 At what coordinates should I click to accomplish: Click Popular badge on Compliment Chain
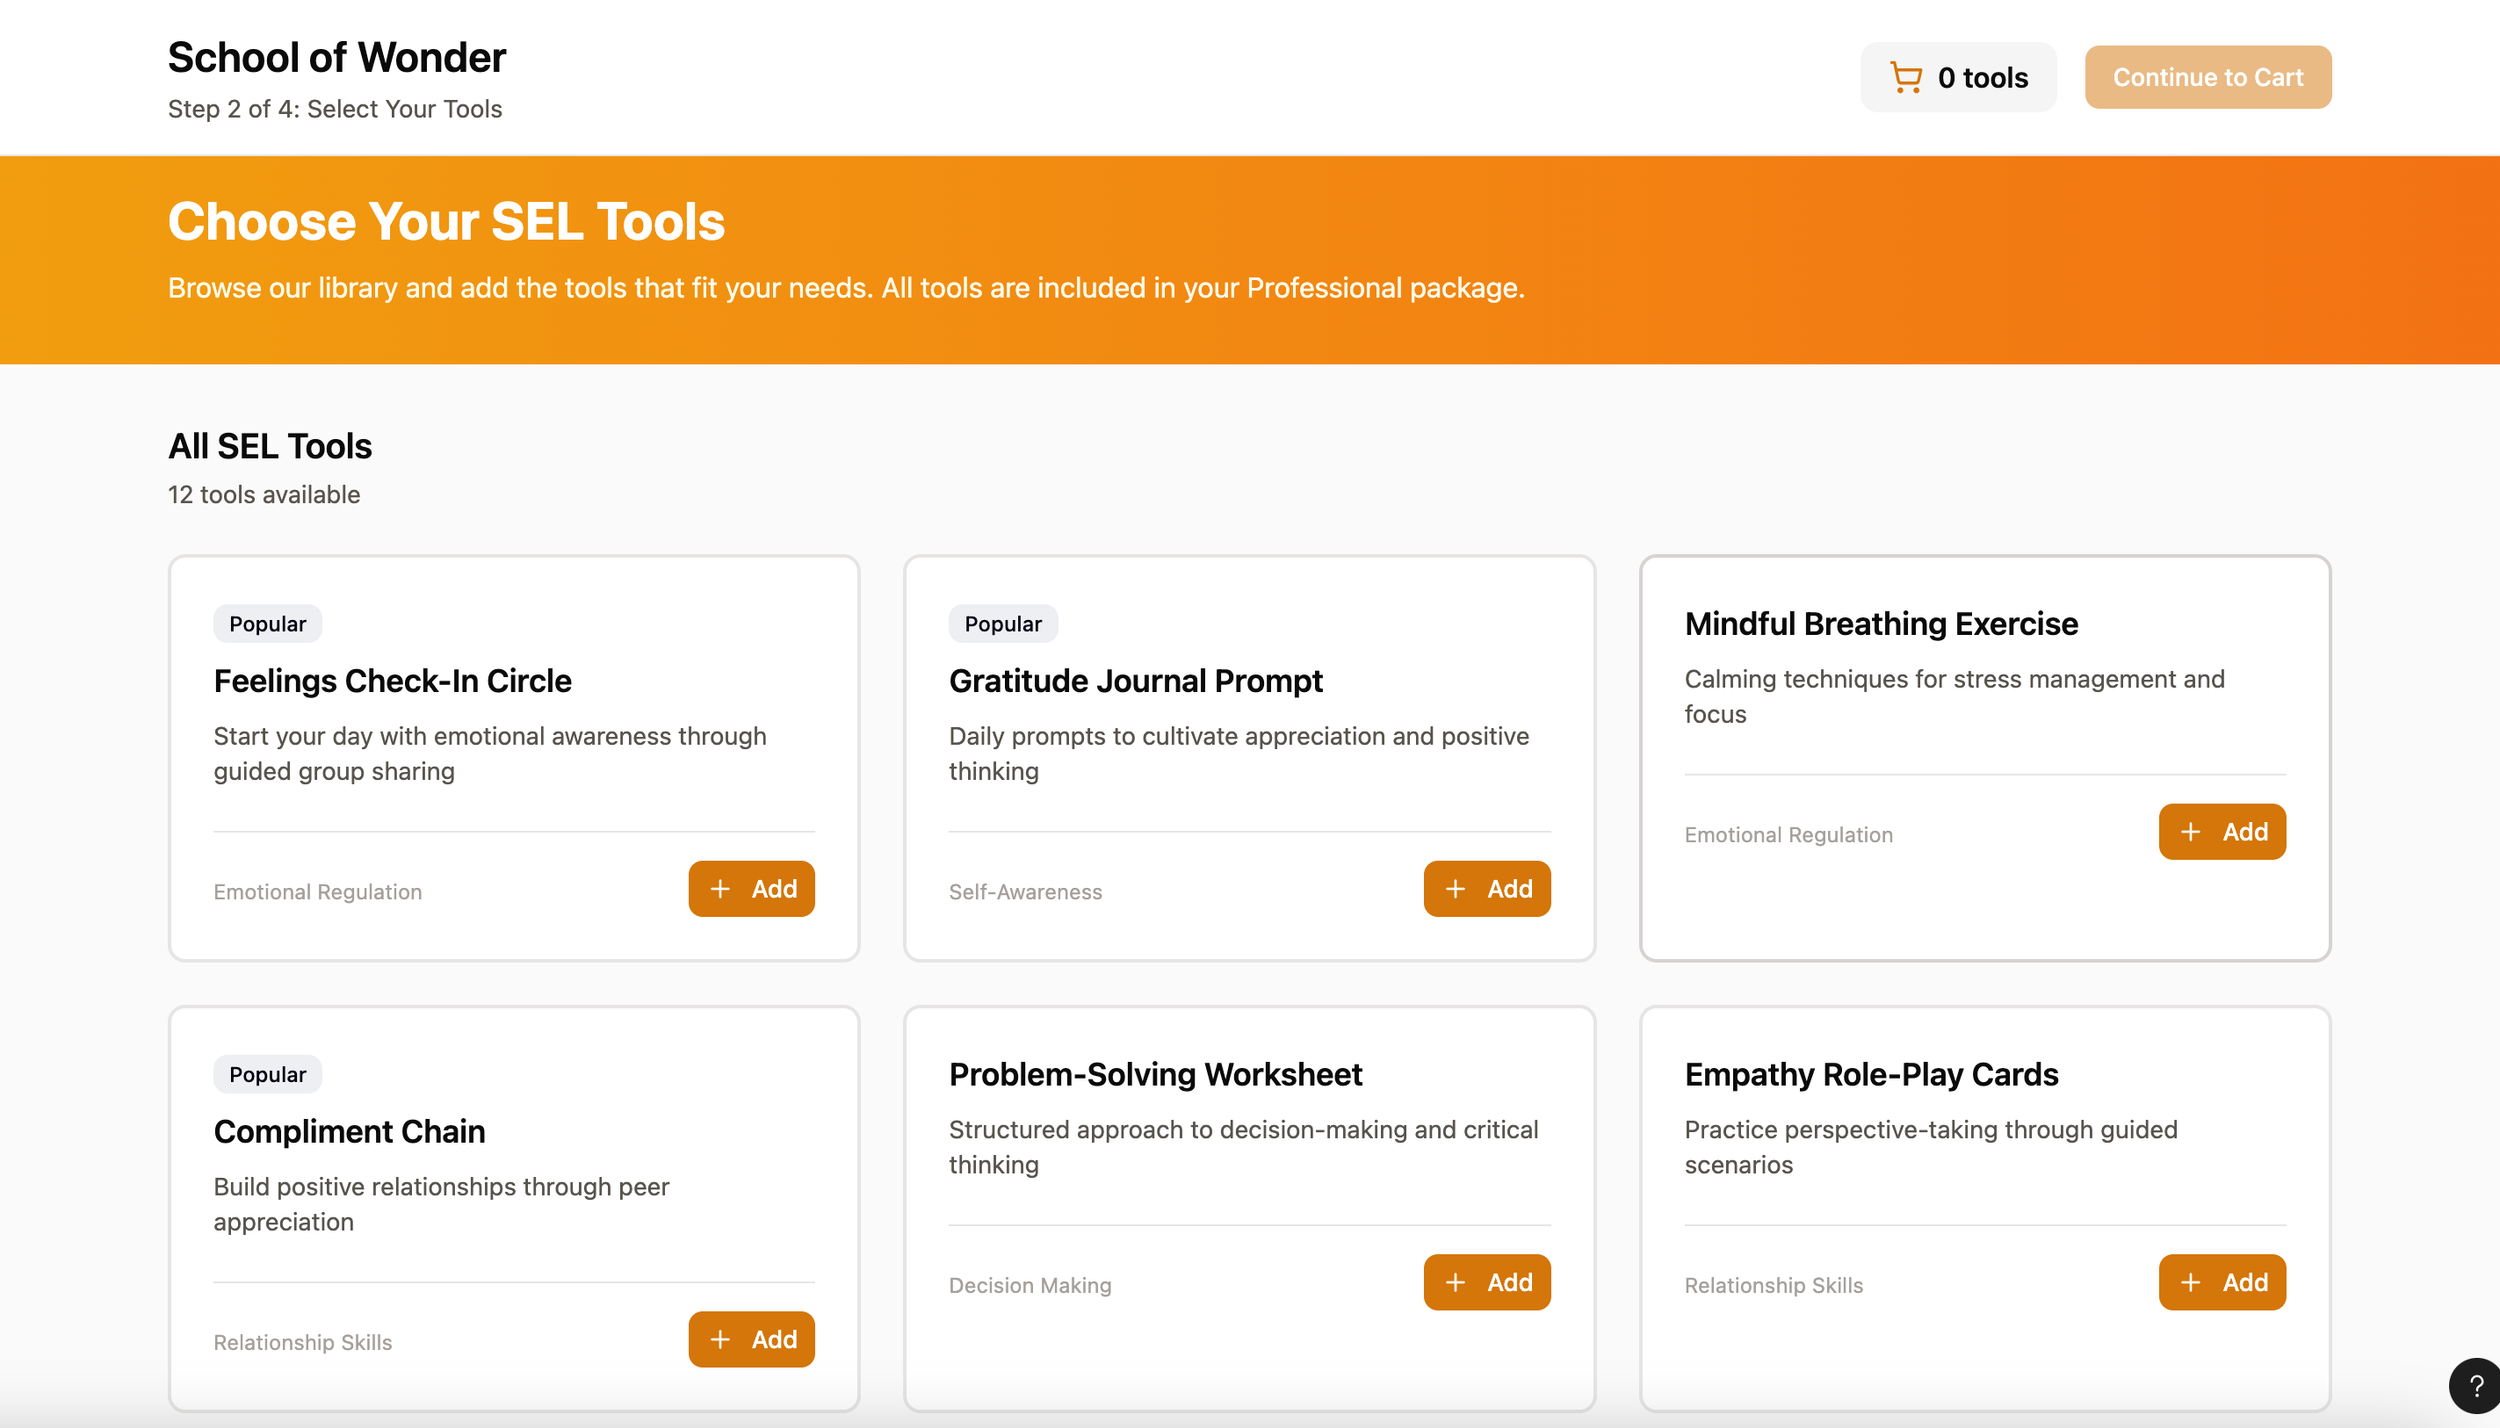tap(267, 1075)
